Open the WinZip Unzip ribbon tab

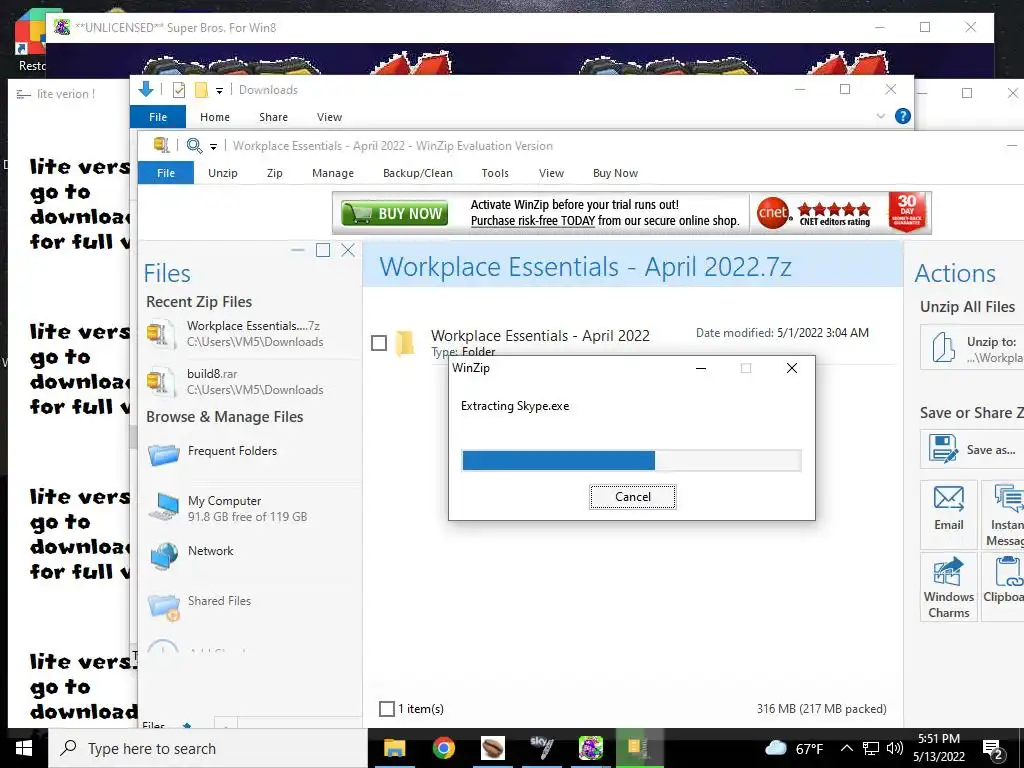(x=223, y=173)
